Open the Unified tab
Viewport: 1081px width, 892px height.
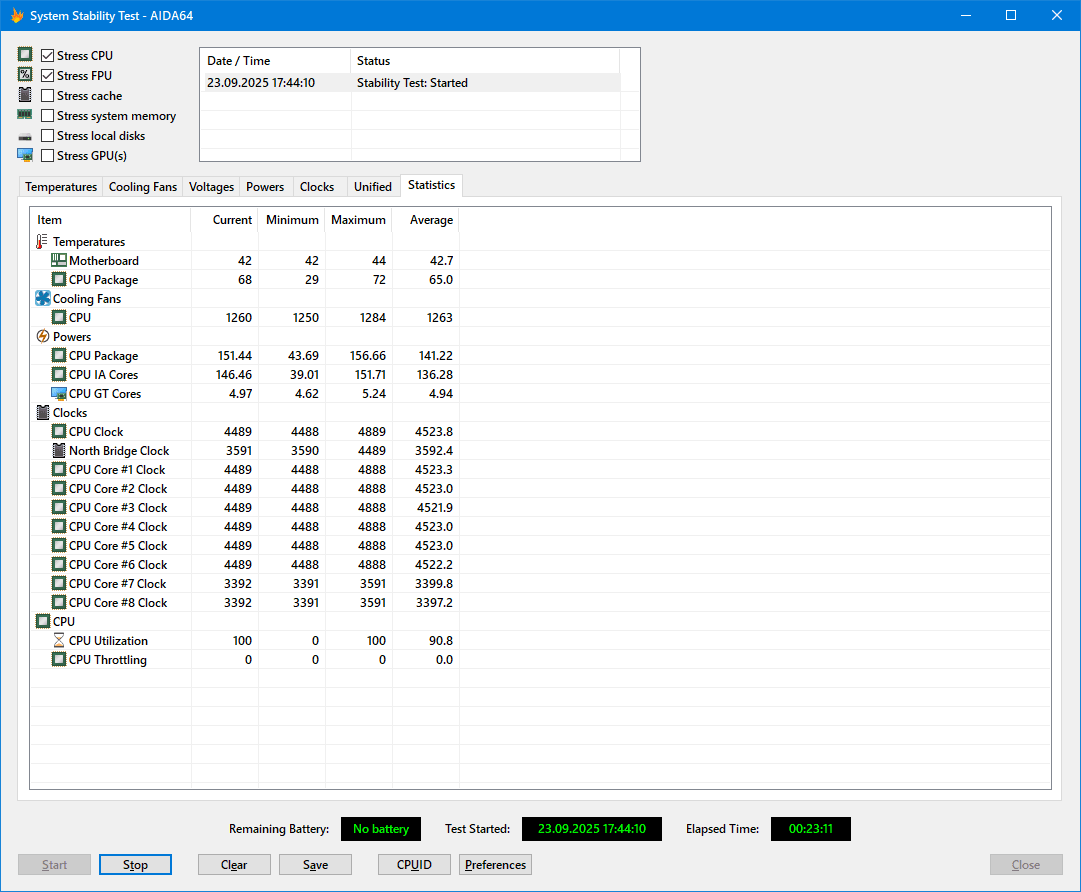373,187
